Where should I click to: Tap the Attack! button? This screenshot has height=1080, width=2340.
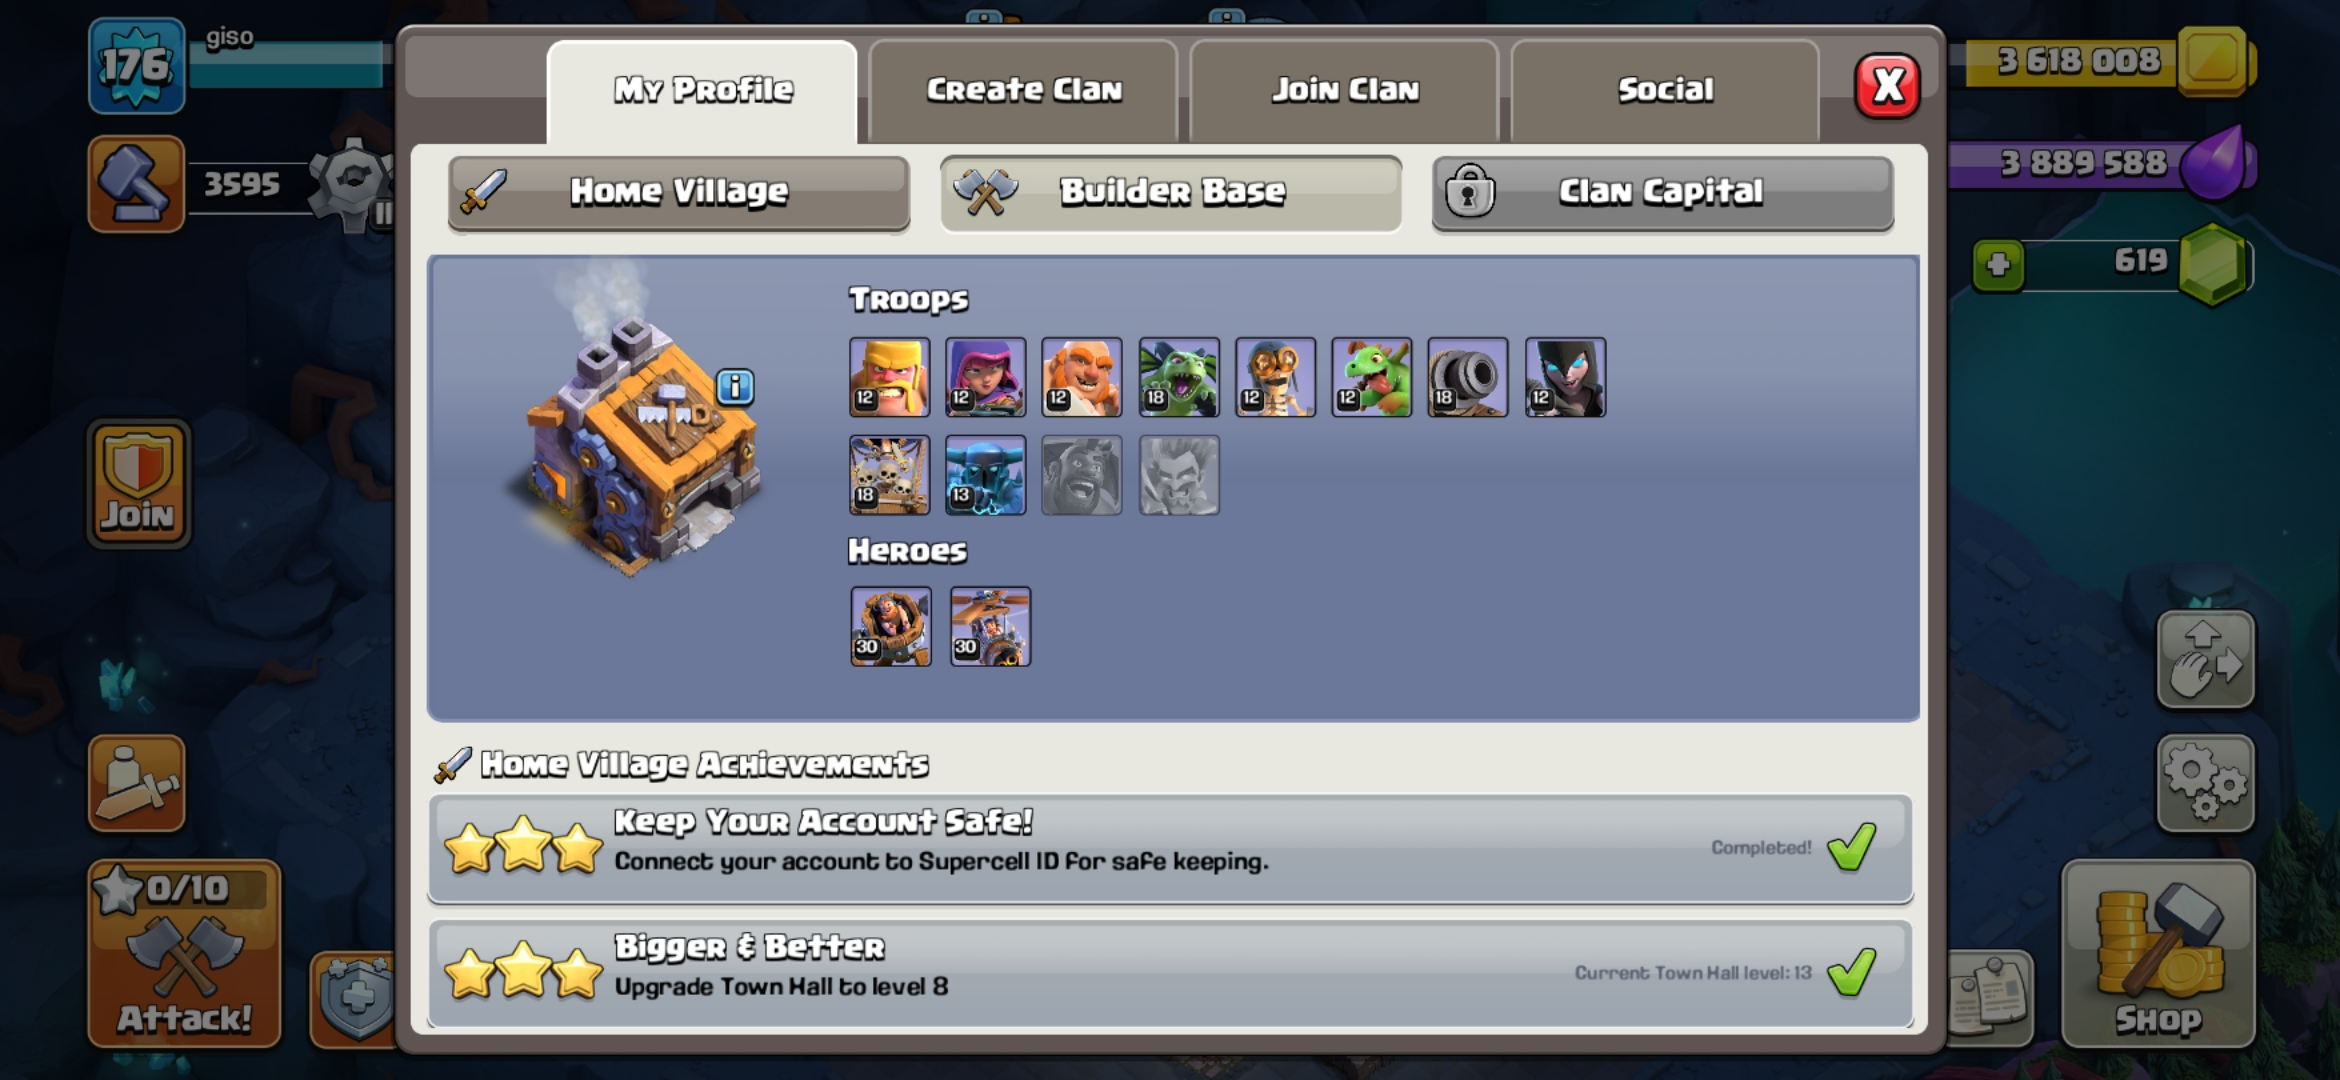[185, 954]
